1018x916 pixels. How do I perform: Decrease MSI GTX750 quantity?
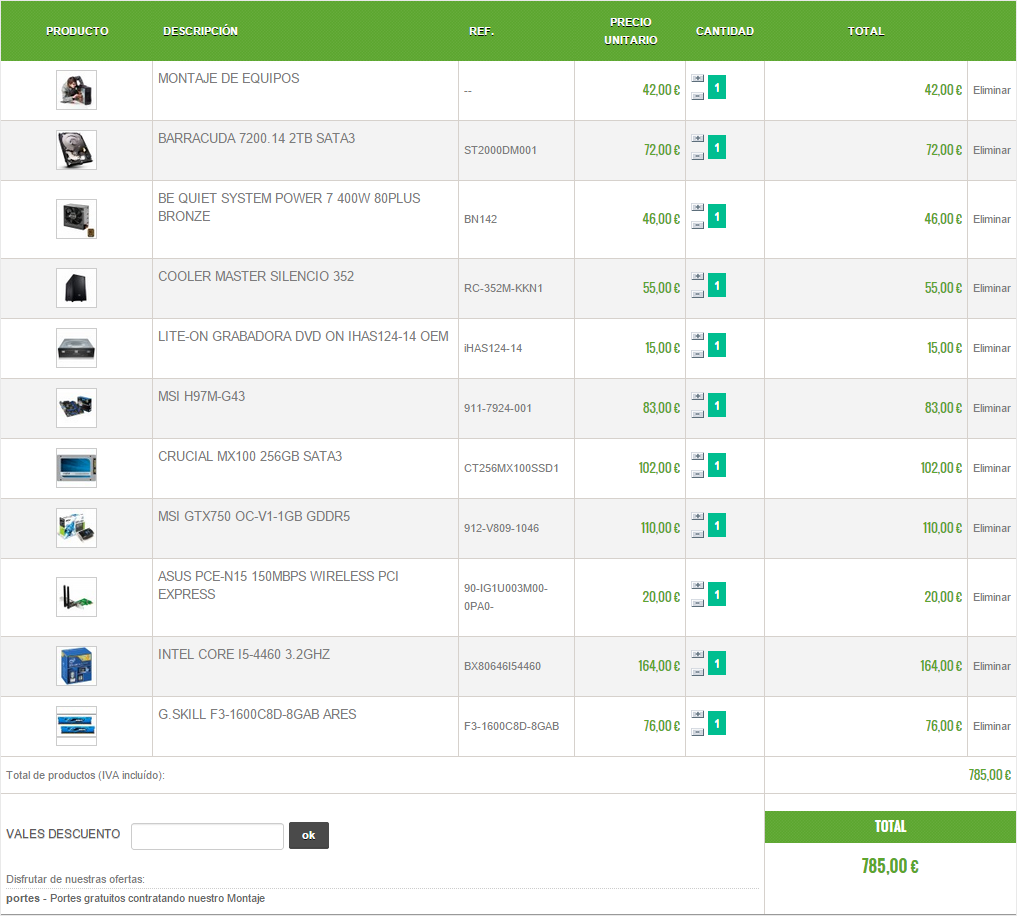coord(697,534)
